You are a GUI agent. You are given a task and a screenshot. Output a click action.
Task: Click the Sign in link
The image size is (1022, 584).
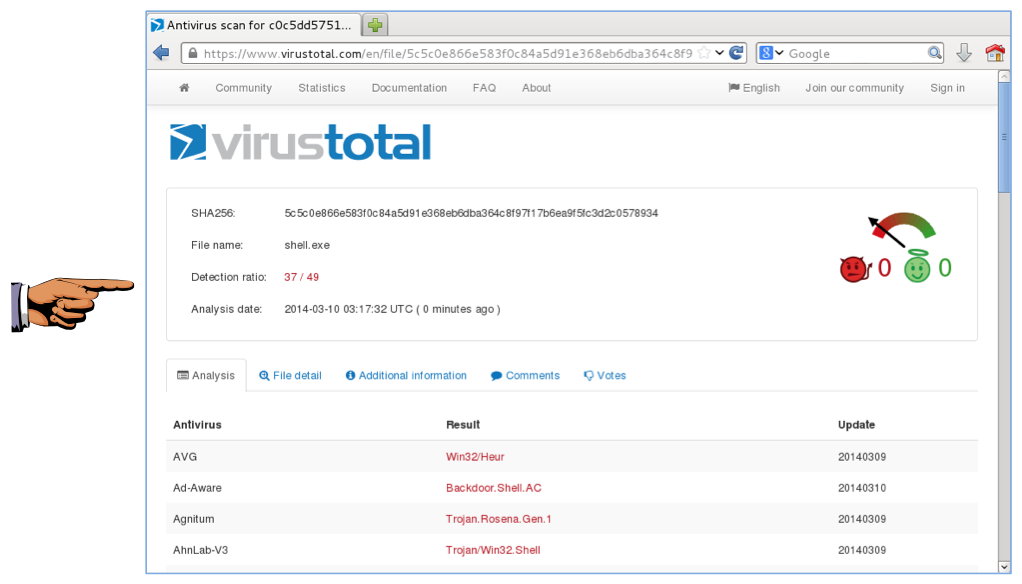pos(947,88)
